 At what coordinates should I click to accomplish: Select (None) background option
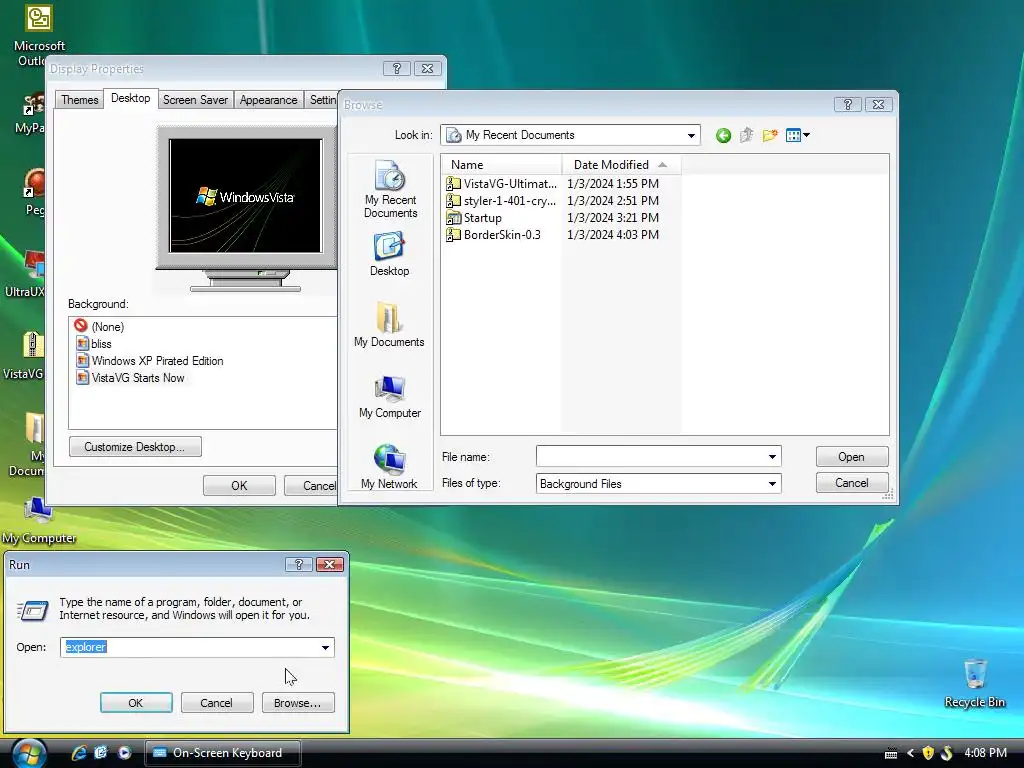[99, 327]
